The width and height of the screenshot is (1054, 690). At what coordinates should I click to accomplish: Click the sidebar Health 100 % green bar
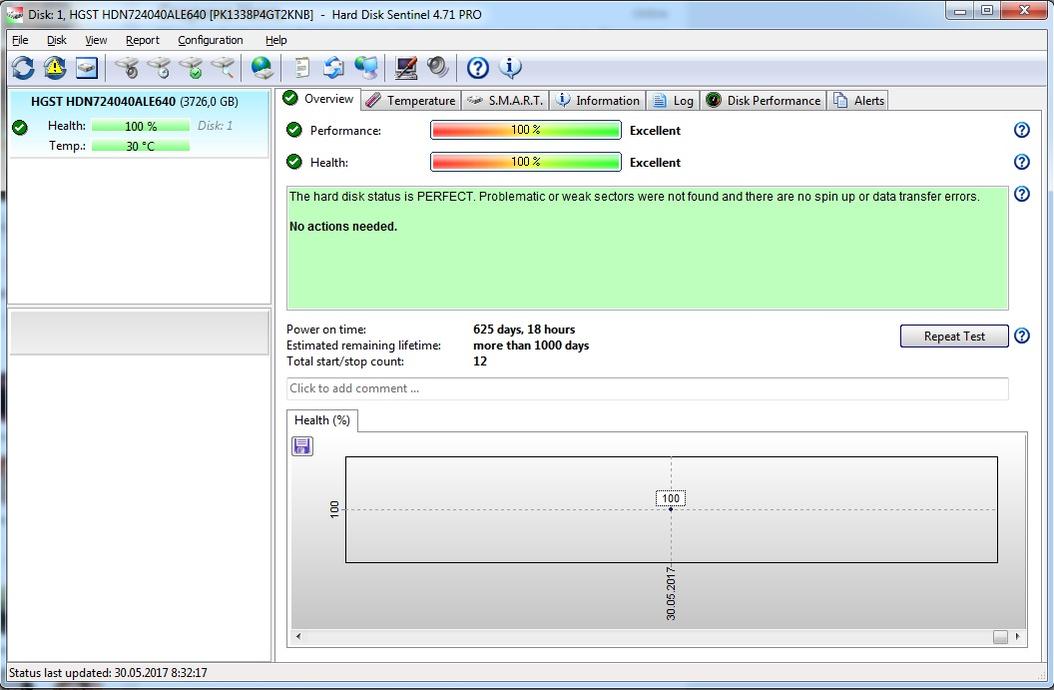pos(140,126)
